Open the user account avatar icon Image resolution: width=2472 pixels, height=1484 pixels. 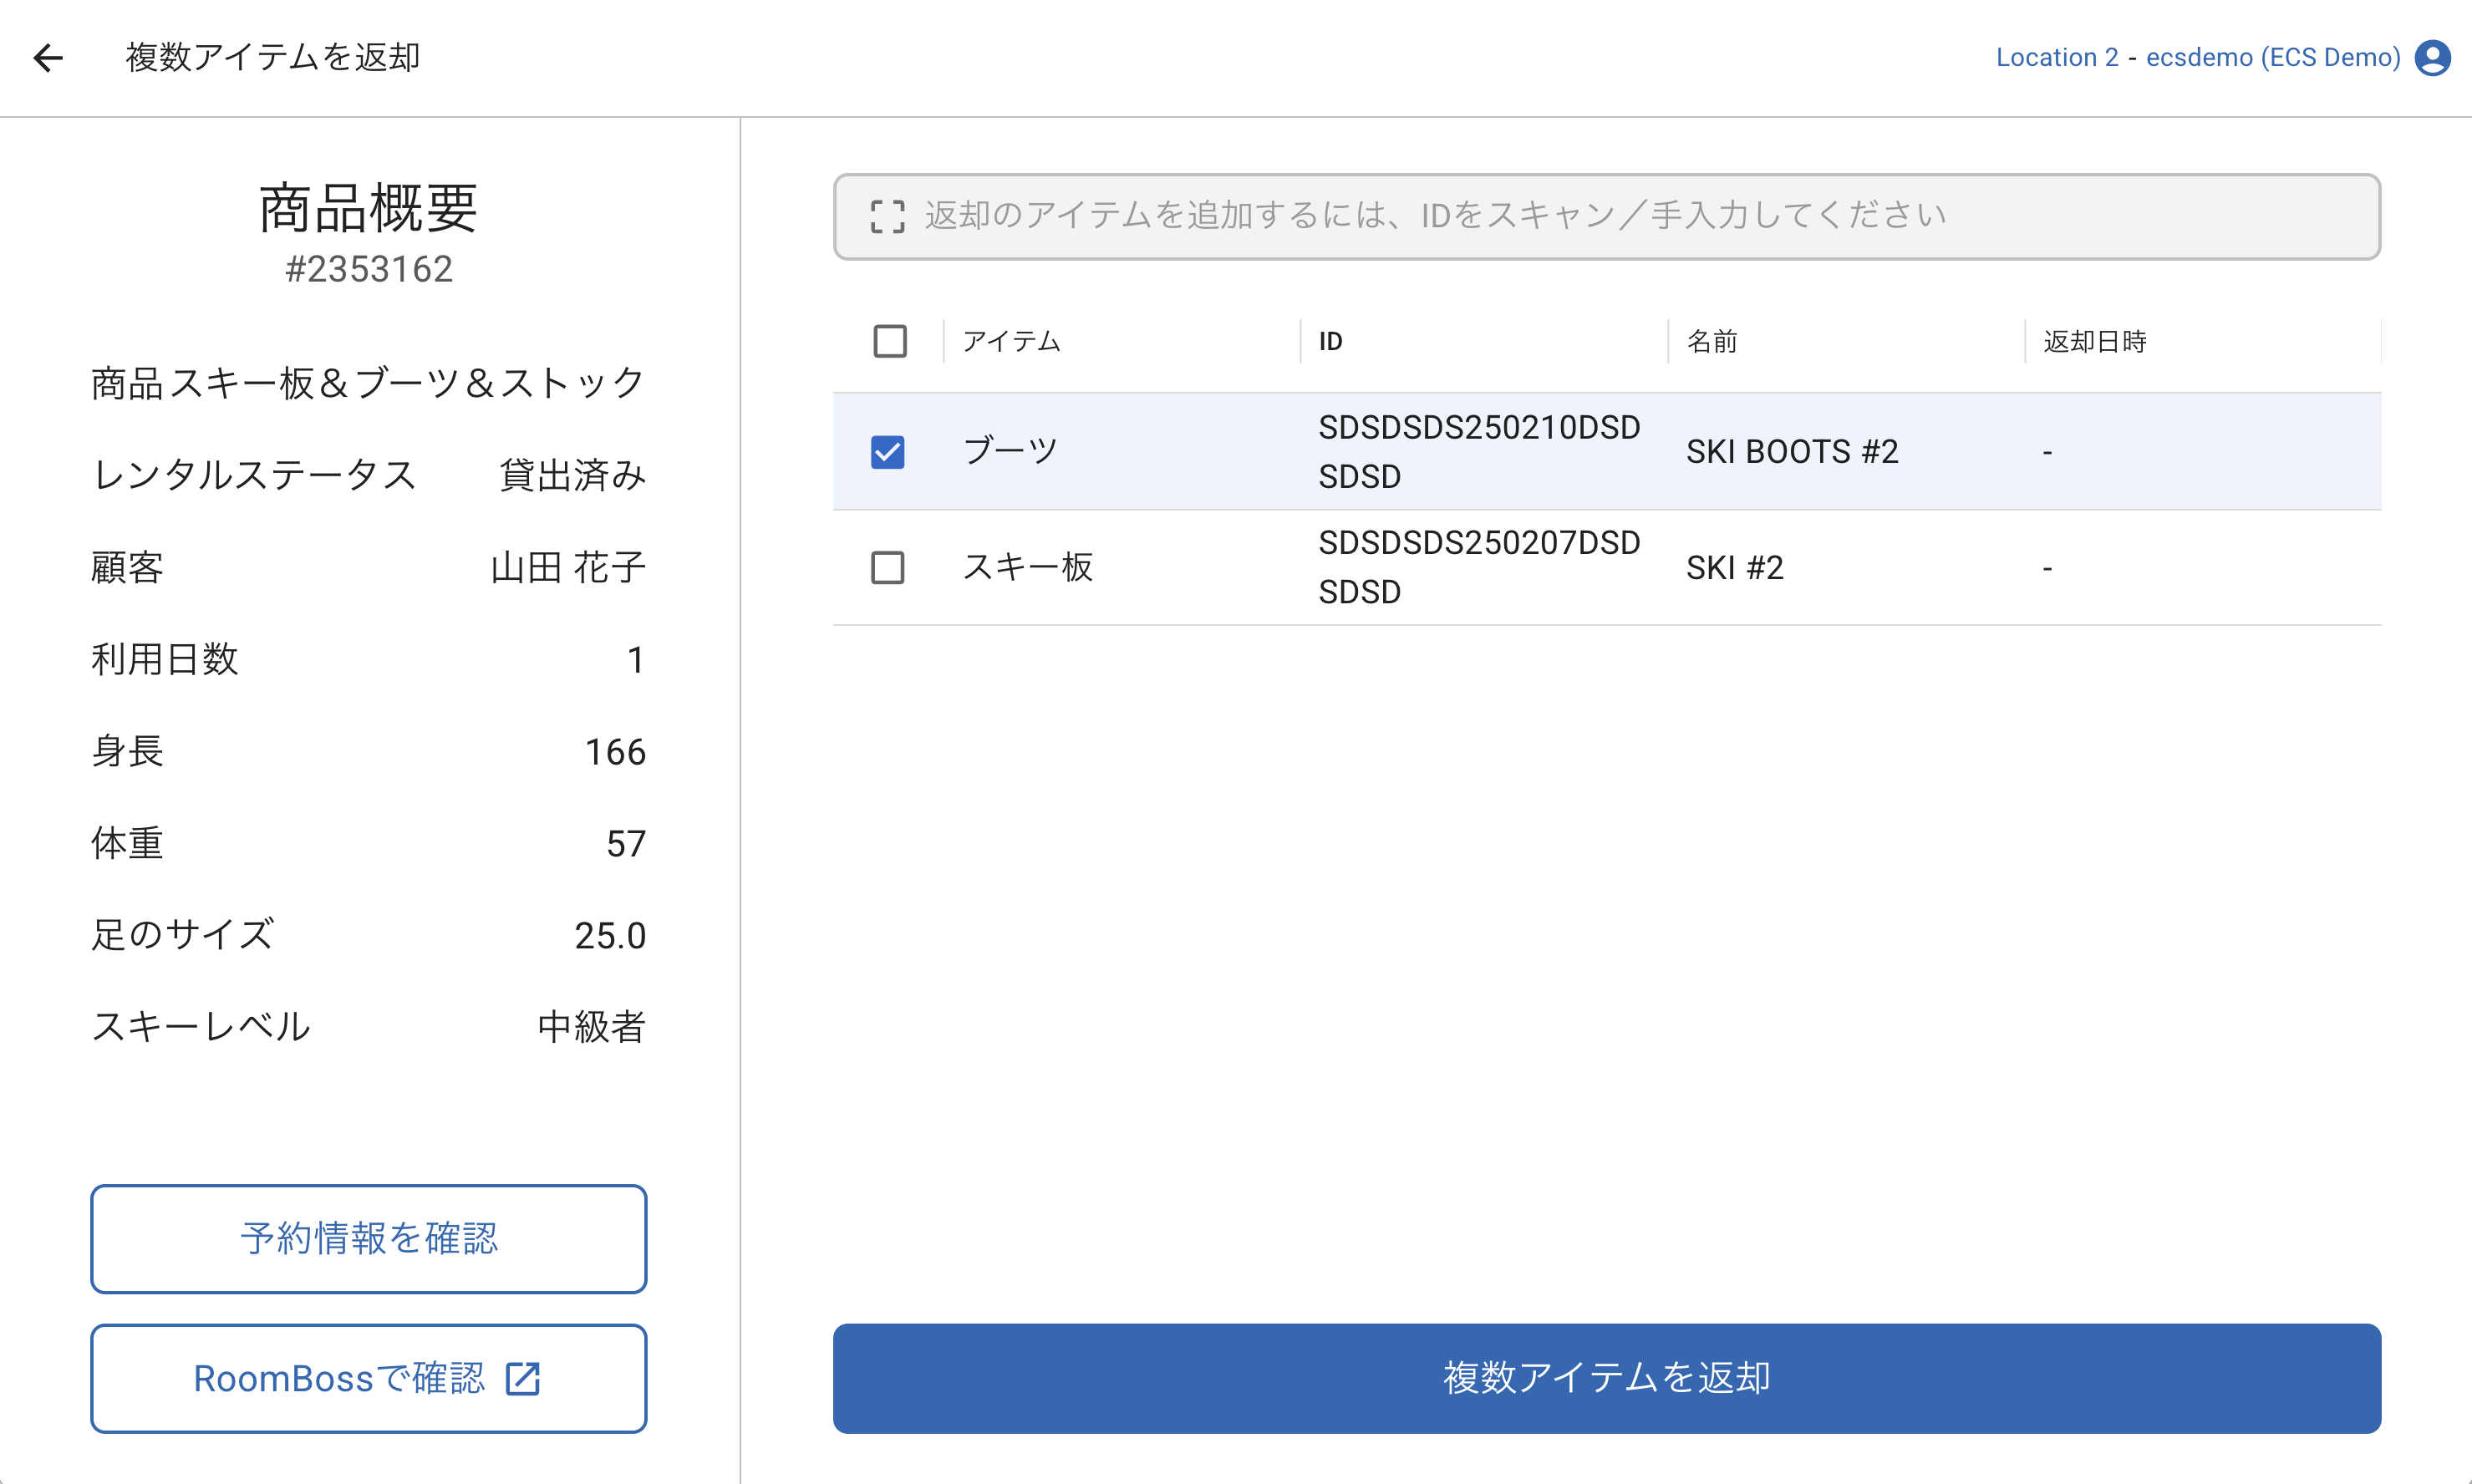(x=2432, y=58)
